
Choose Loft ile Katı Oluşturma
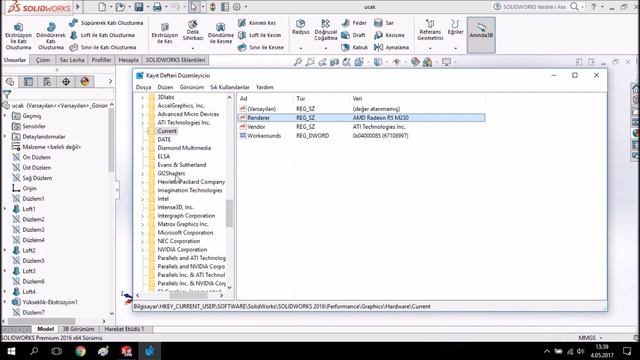[102, 35]
